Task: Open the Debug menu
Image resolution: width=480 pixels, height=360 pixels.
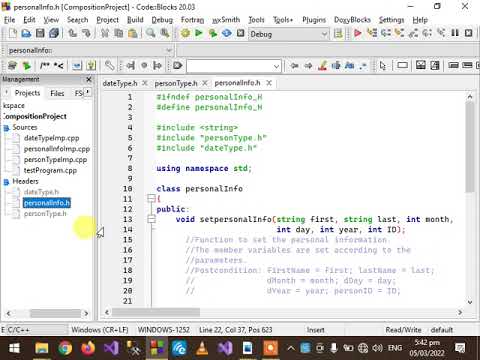Action: pos(162,20)
